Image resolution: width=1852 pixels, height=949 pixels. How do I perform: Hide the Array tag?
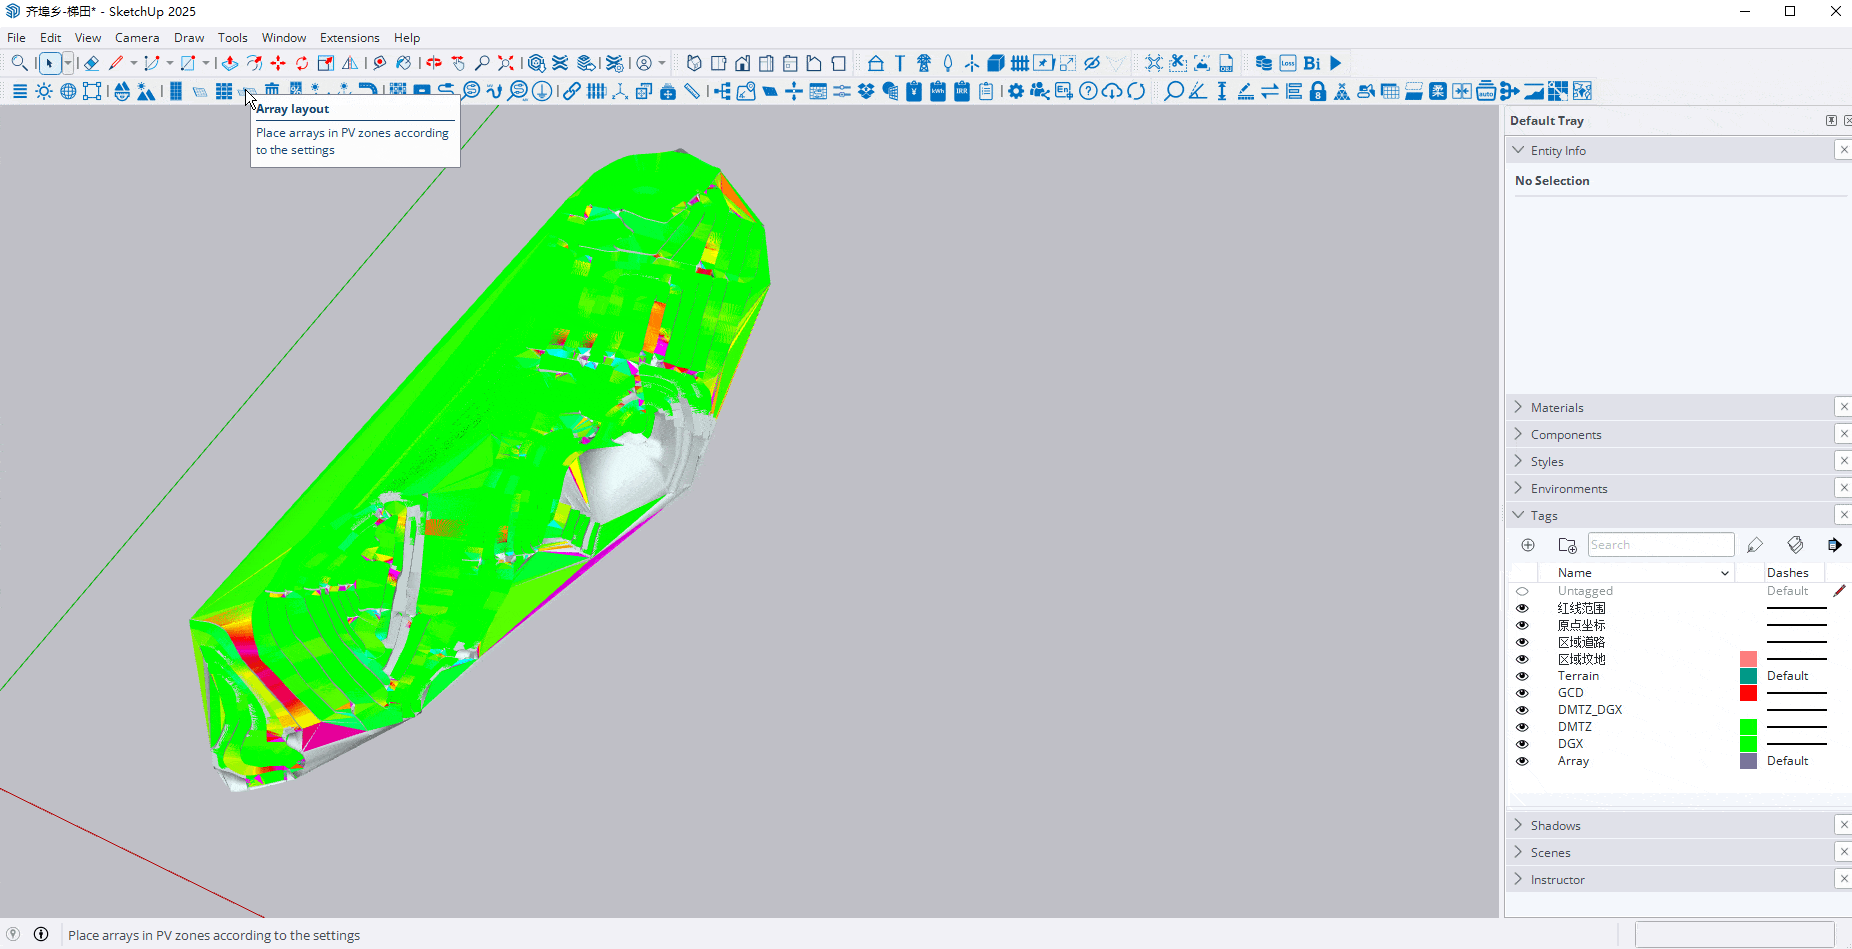[1522, 761]
